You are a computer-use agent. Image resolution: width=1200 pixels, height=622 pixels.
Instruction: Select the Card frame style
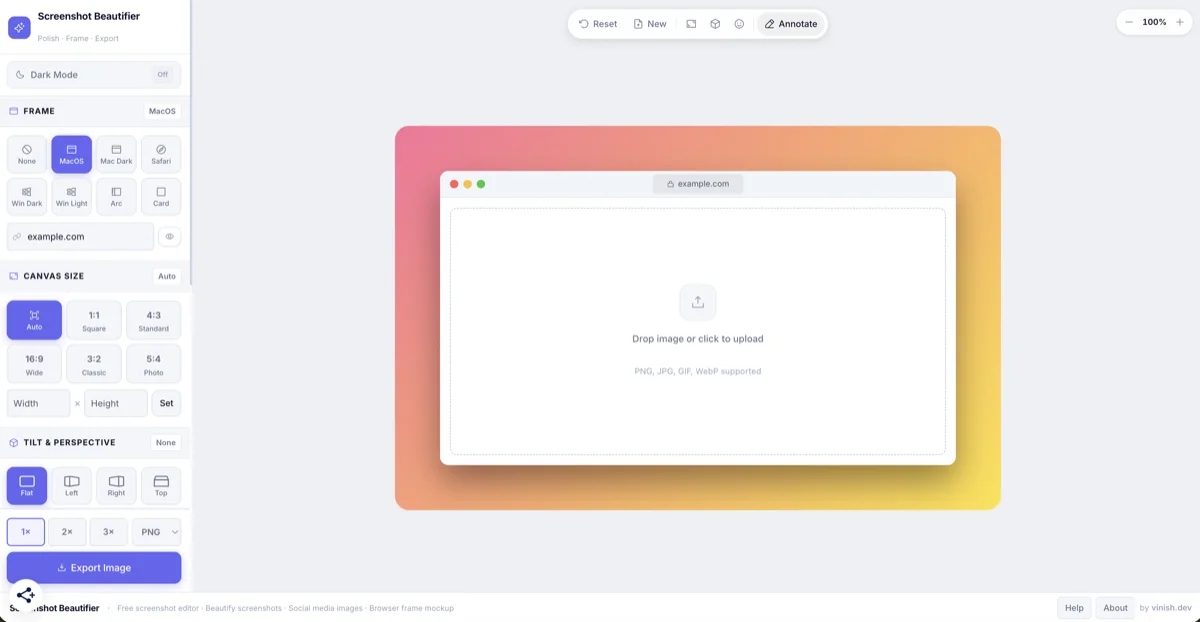point(161,197)
